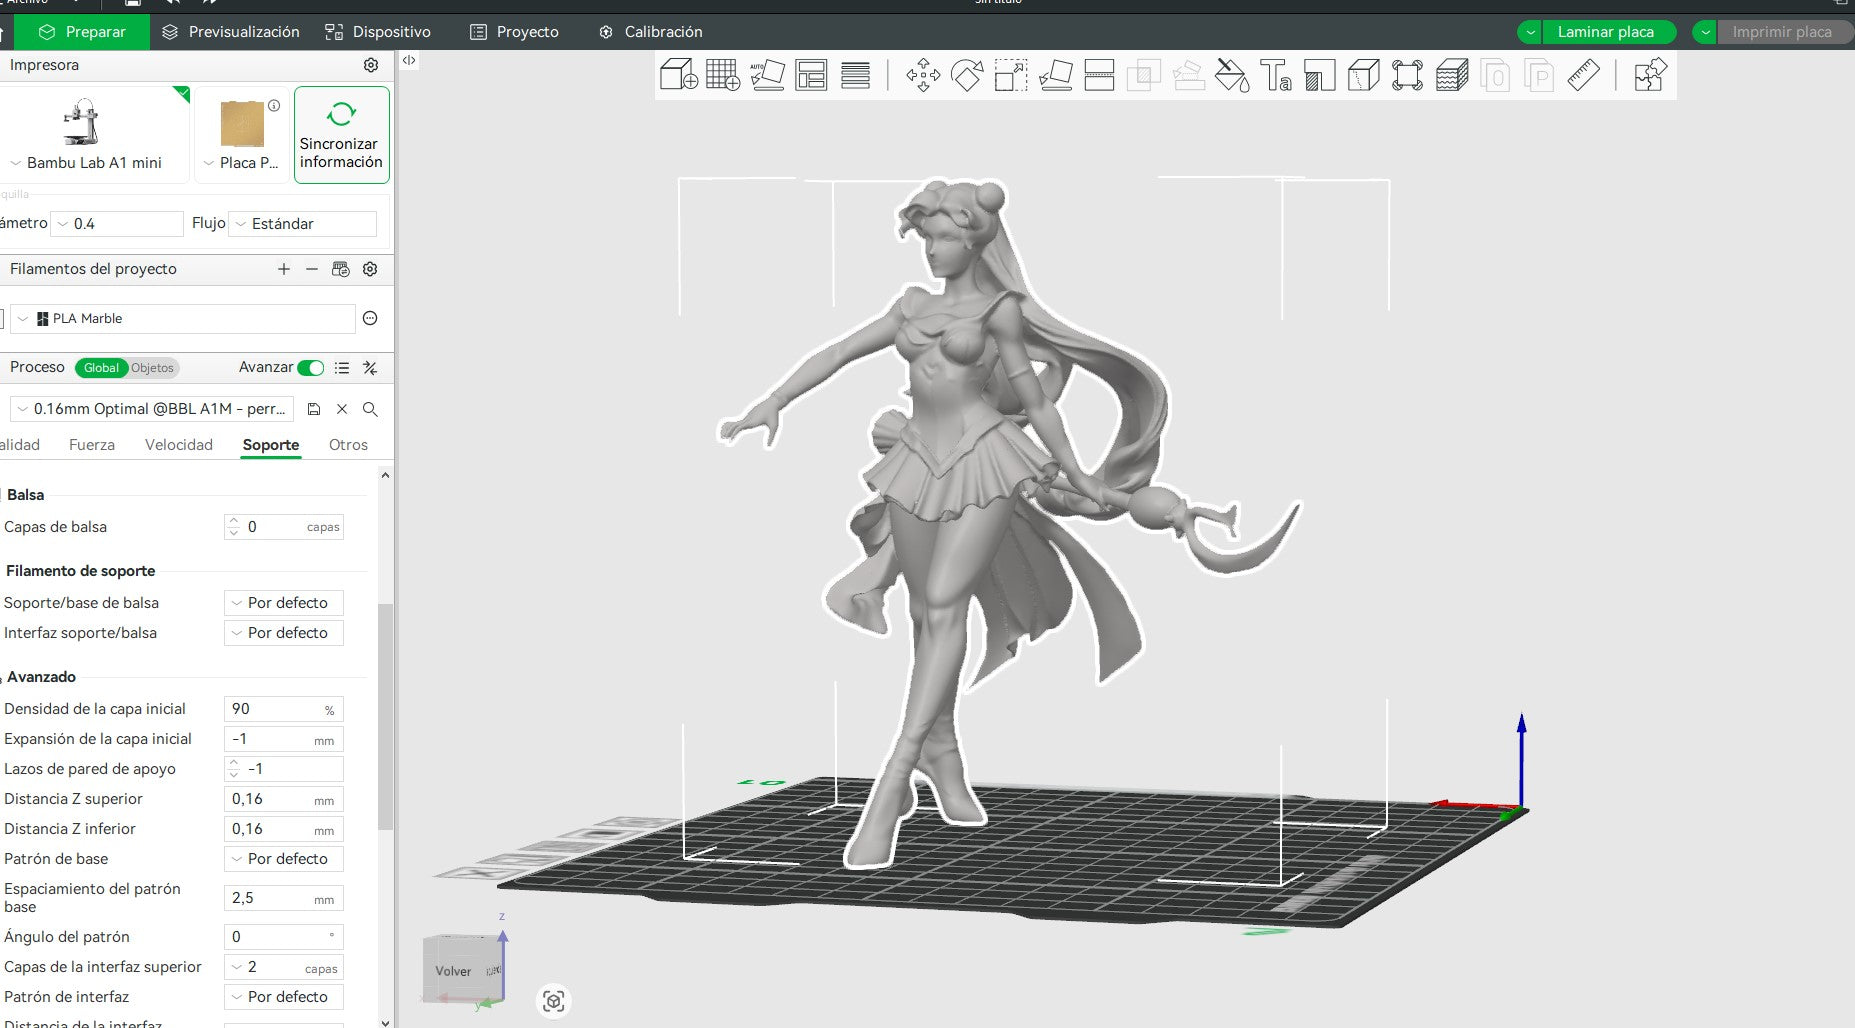Select the Color painting bucket tool
The image size is (1855, 1028).
[x=1232, y=75]
